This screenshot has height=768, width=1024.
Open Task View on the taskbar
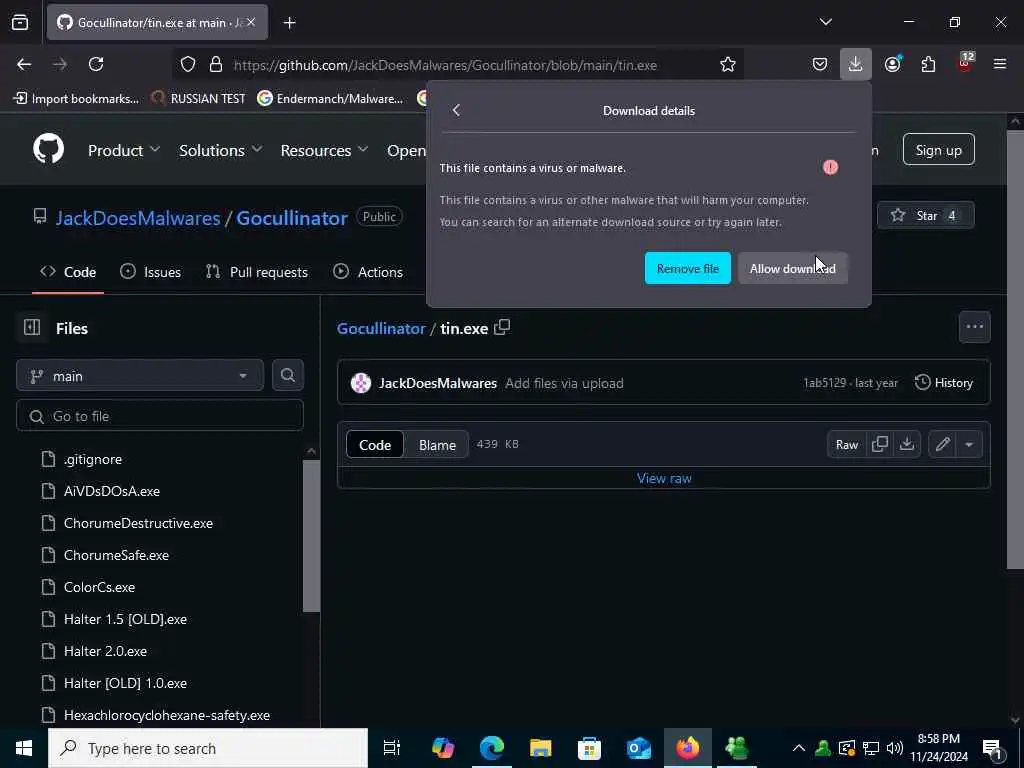[391, 748]
